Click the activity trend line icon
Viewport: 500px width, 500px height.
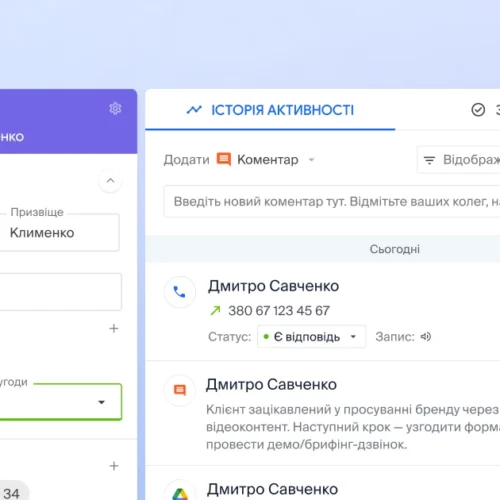click(x=194, y=110)
